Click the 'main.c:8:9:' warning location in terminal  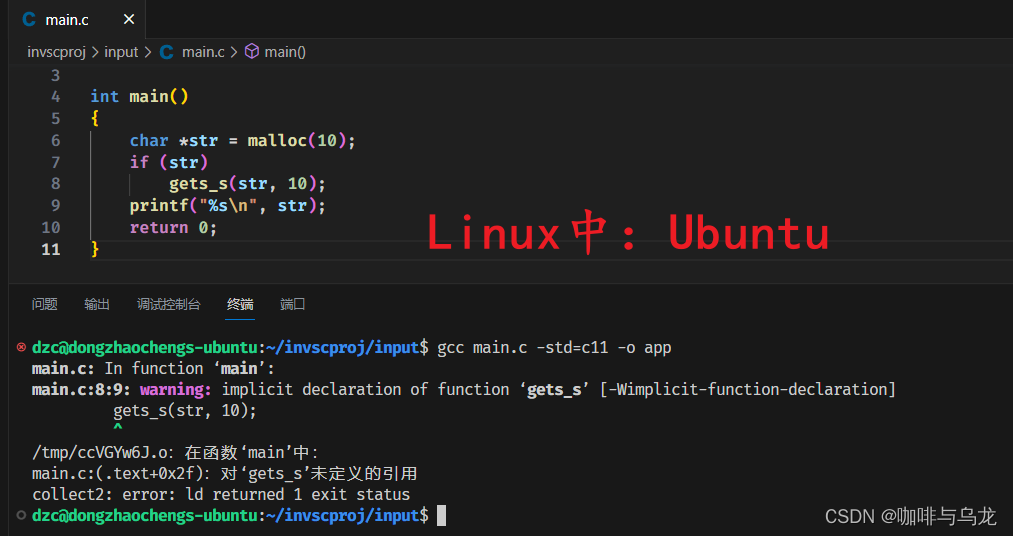click(81, 389)
